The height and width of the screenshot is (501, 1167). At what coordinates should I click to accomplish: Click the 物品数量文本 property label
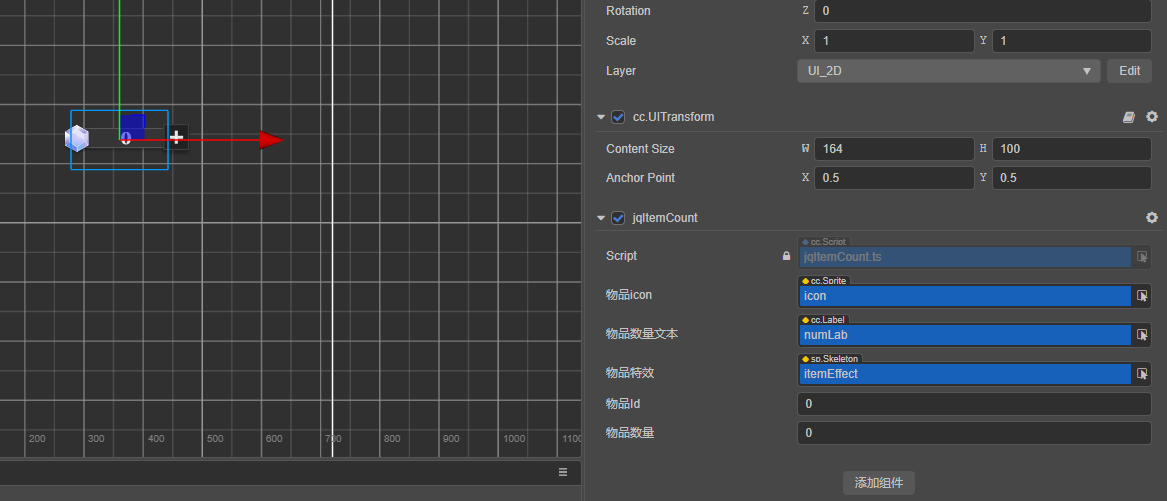pos(642,334)
